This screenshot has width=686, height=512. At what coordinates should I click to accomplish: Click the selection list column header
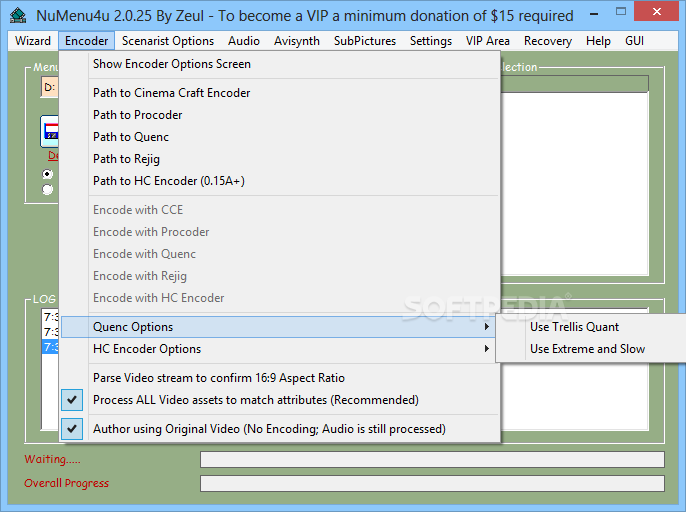(x=574, y=84)
